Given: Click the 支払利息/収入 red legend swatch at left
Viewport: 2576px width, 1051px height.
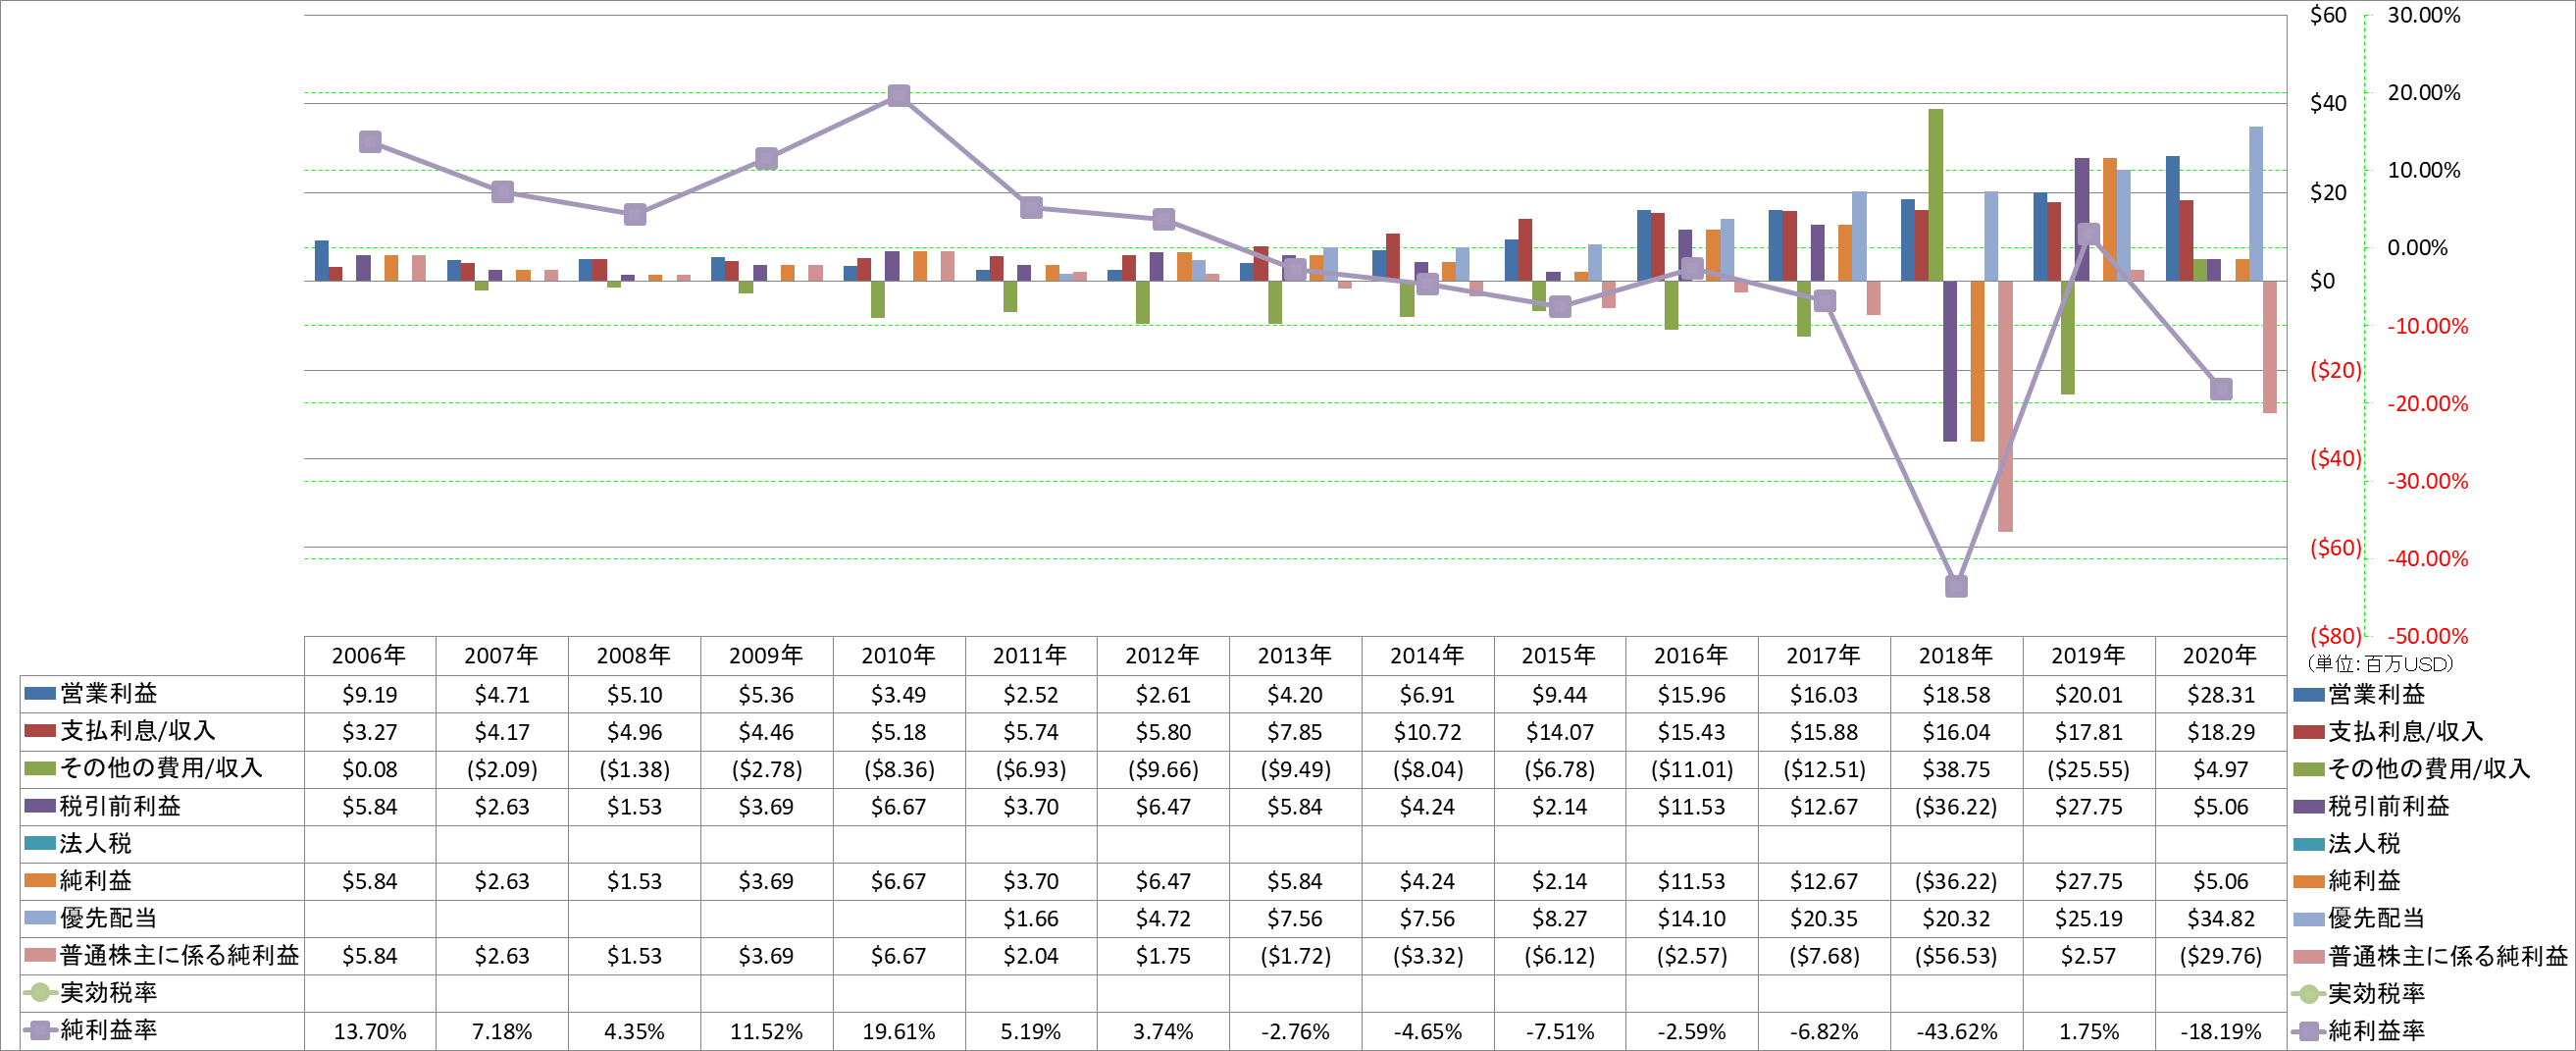Looking at the screenshot, I should click(x=40, y=731).
